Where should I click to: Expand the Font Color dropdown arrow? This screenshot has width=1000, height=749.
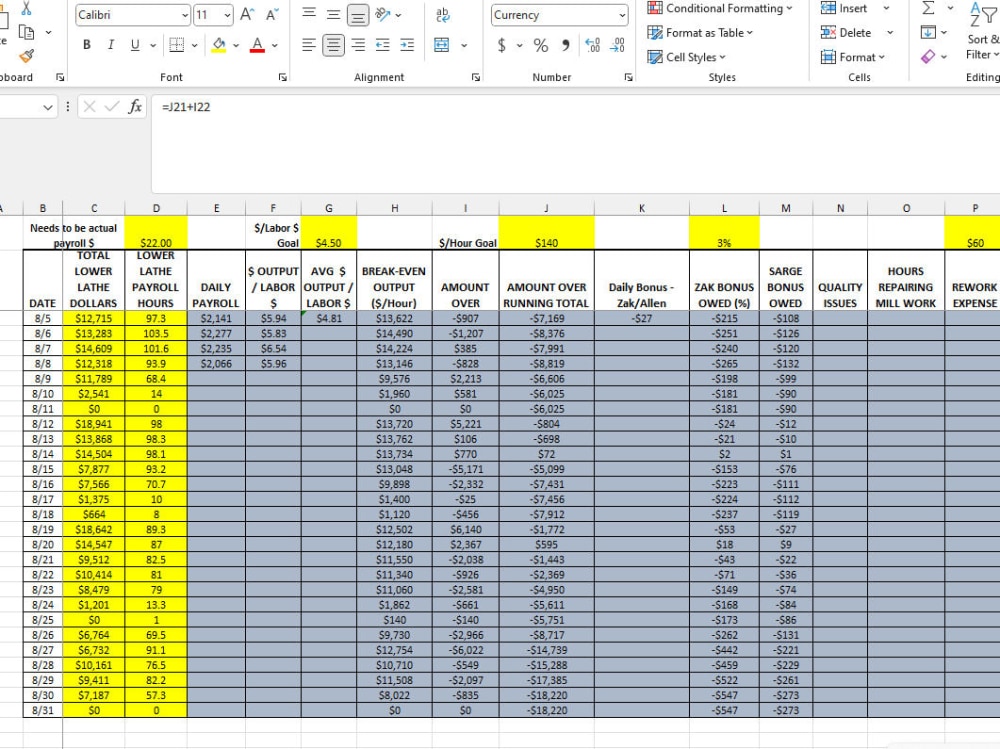click(x=275, y=45)
